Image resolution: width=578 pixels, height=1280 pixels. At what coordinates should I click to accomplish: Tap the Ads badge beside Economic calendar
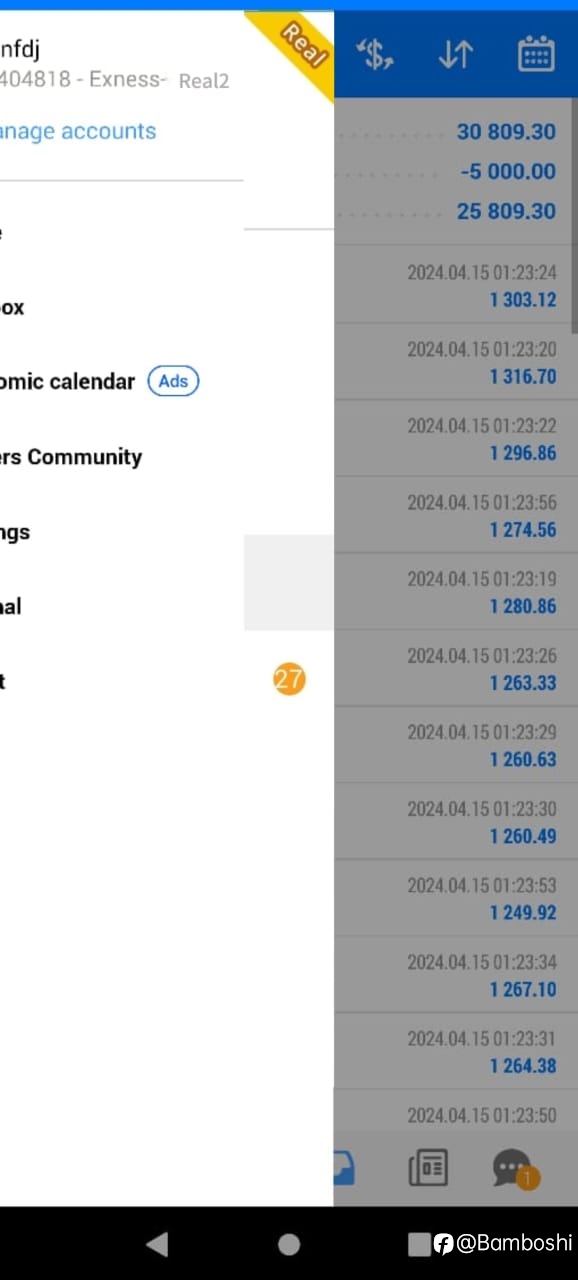[173, 381]
